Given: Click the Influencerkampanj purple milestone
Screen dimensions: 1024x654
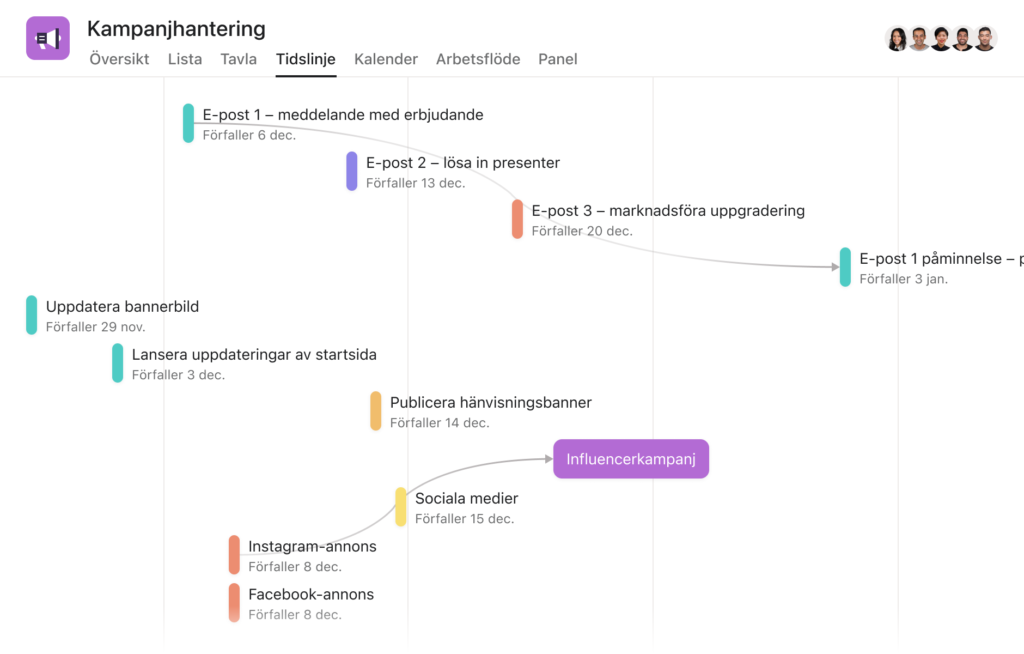Looking at the screenshot, I should (631, 459).
